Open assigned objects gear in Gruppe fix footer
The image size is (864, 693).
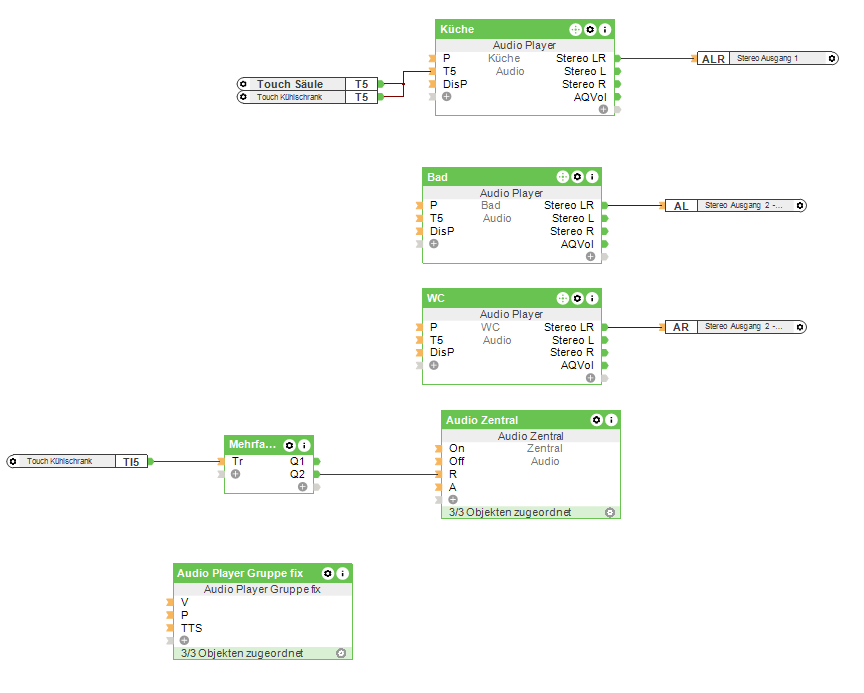click(341, 653)
